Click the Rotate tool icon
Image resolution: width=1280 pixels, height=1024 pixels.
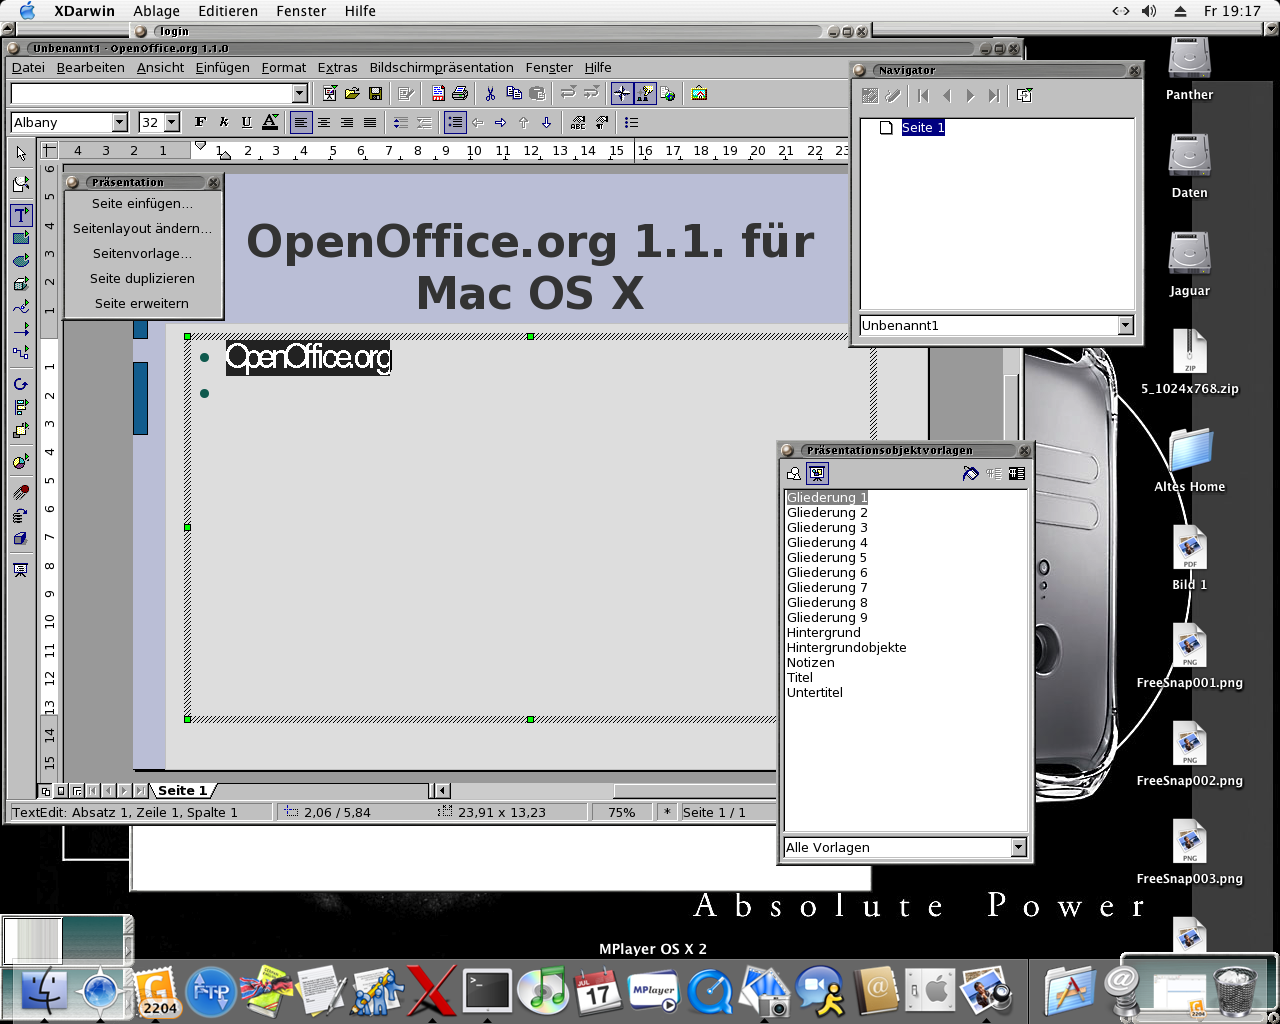(21, 384)
